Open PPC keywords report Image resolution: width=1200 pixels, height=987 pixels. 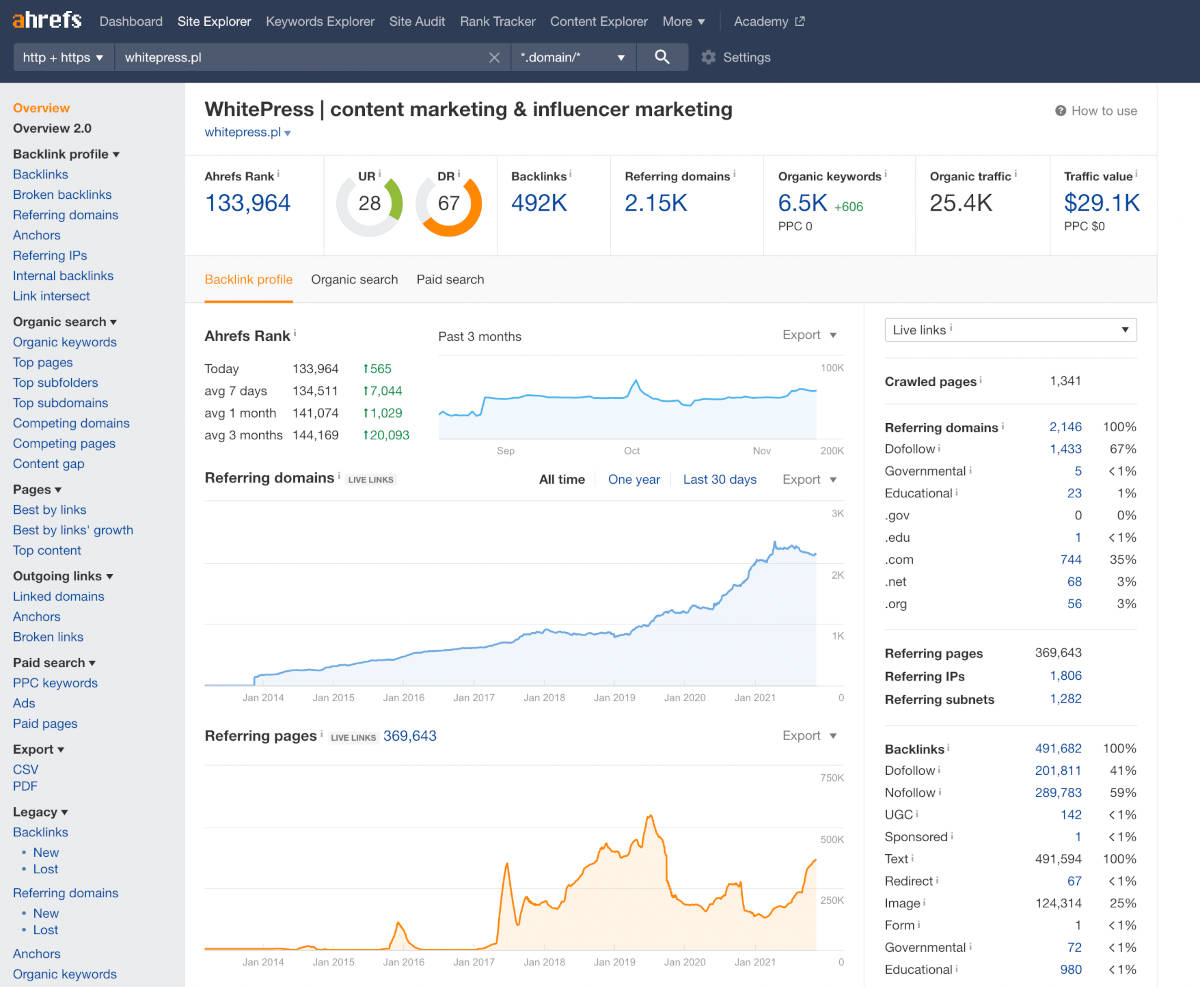[x=55, y=683]
